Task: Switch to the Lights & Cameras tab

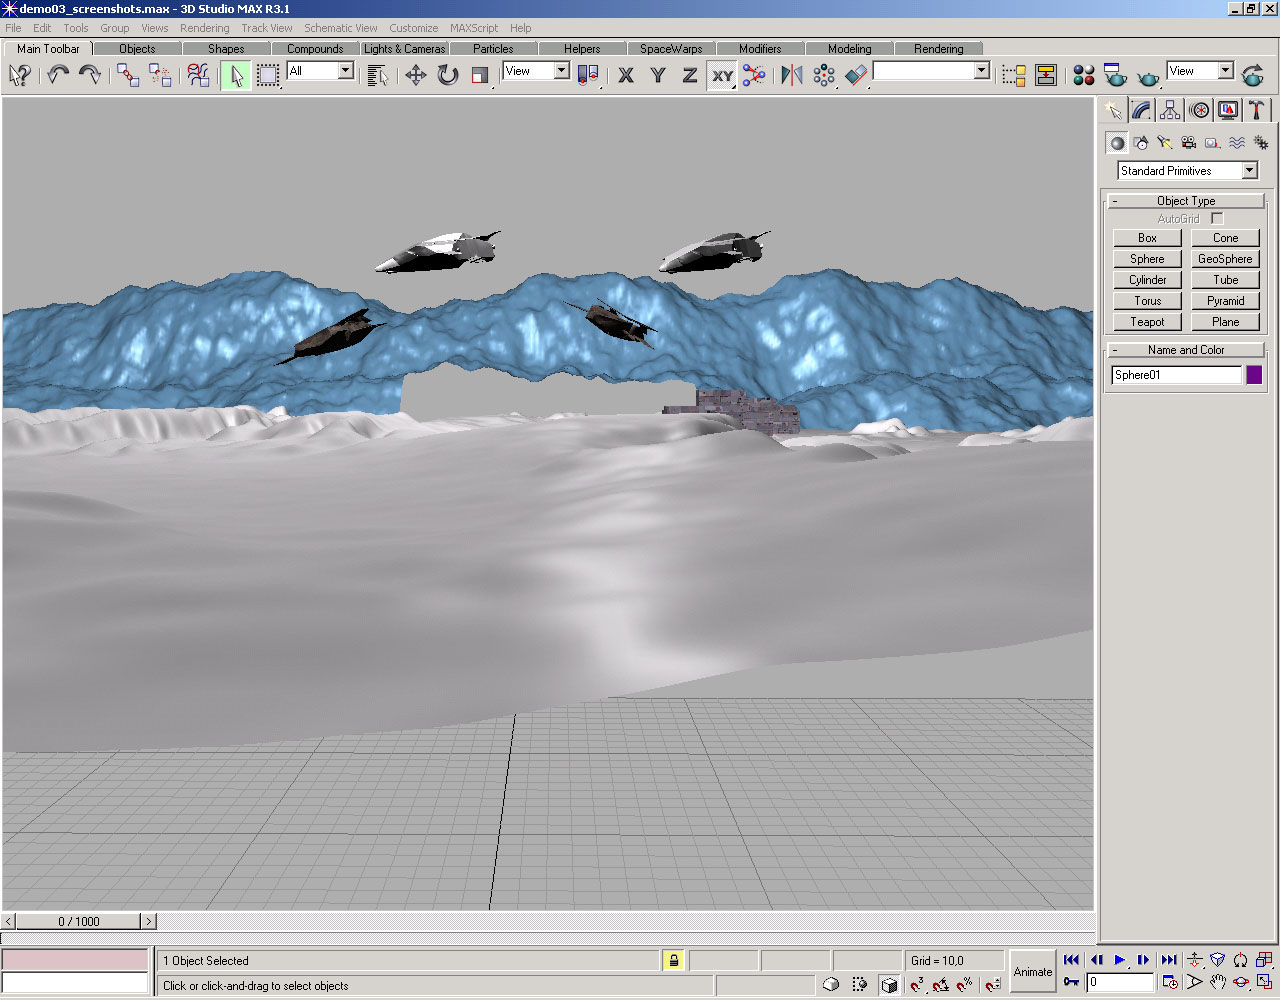Action: click(x=404, y=48)
